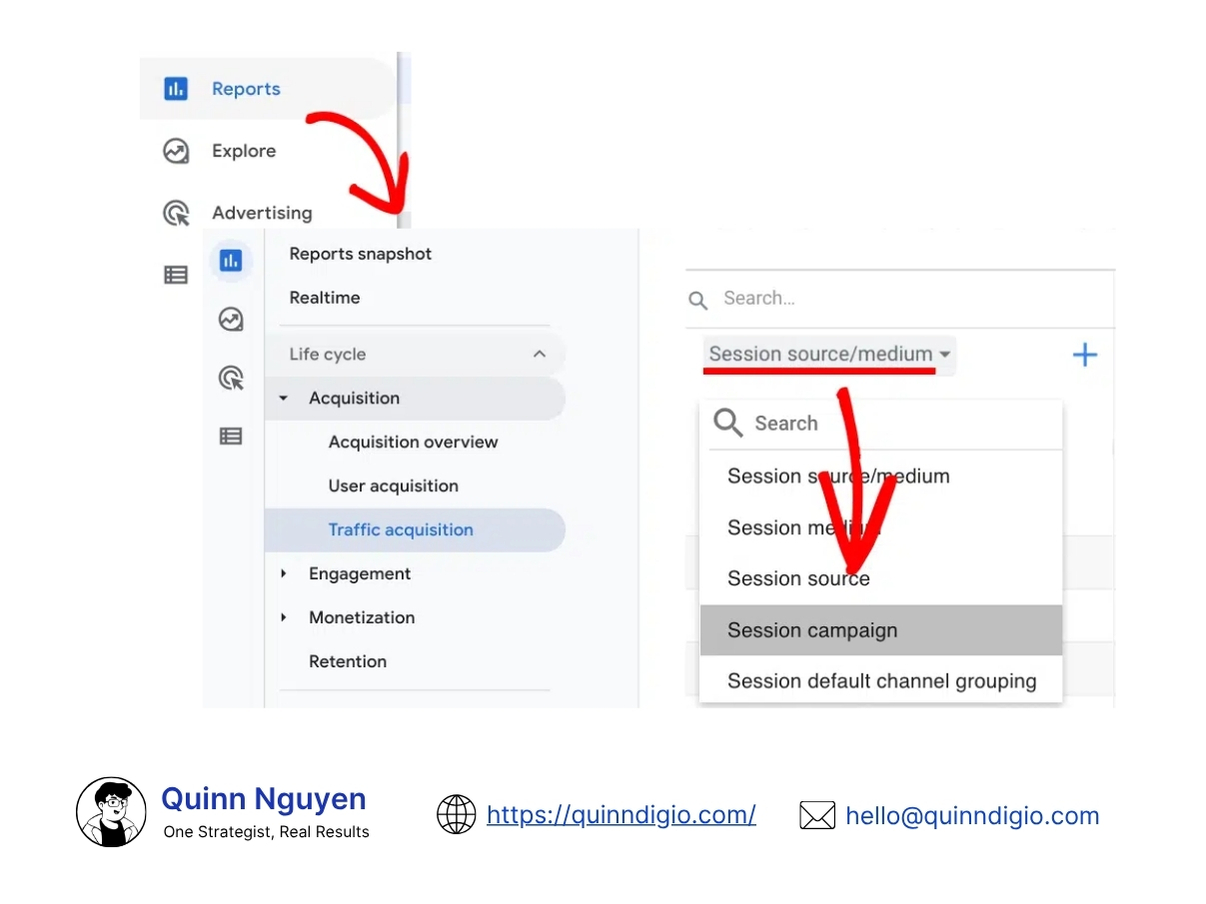The image size is (1206, 904).
Task: Collapse the Acquisition tree arrow
Action: tap(283, 398)
